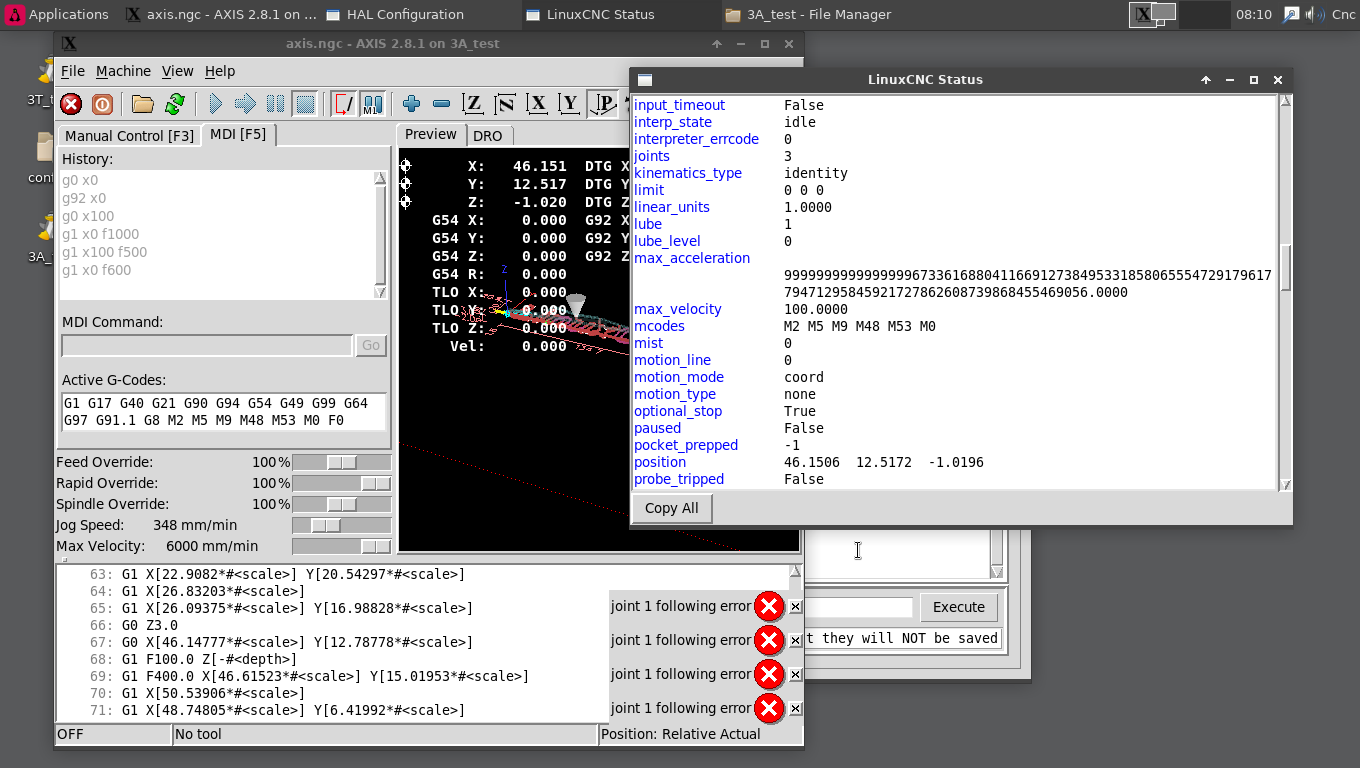This screenshot has width=1360, height=768.
Task: Select history entry 'g92 x0'
Action: pos(84,198)
